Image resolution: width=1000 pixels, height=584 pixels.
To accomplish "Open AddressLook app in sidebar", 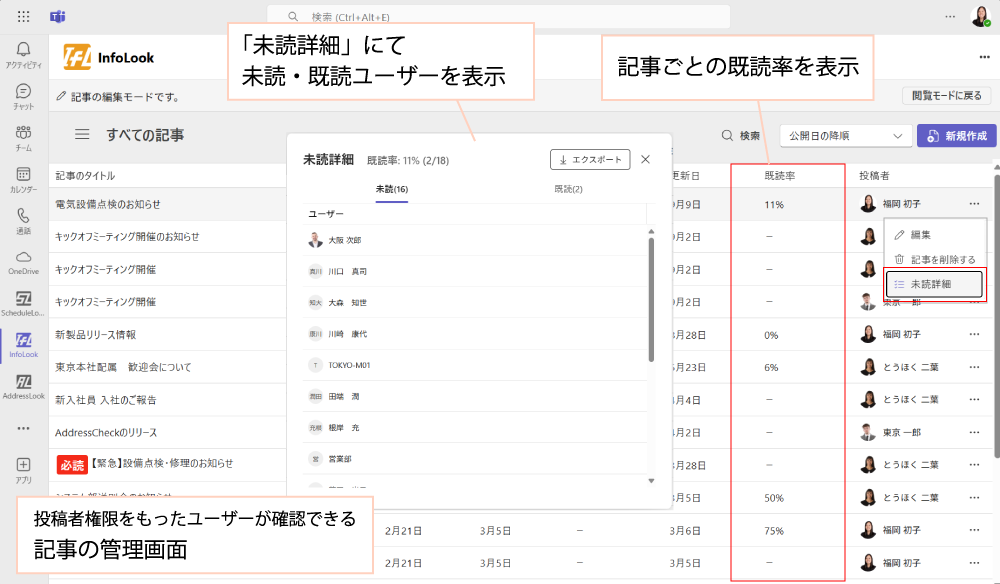I will [23, 387].
